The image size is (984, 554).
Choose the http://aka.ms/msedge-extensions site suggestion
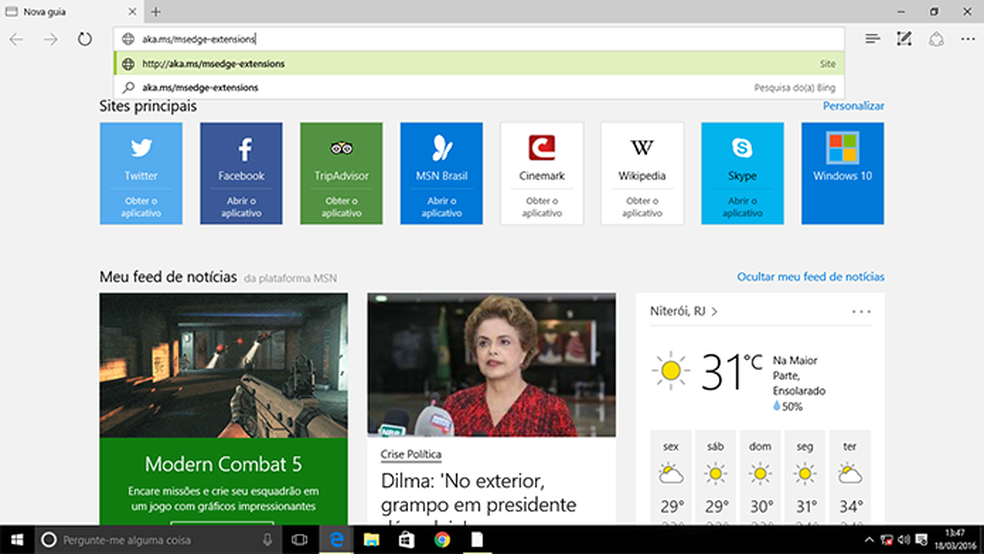[x=479, y=63]
